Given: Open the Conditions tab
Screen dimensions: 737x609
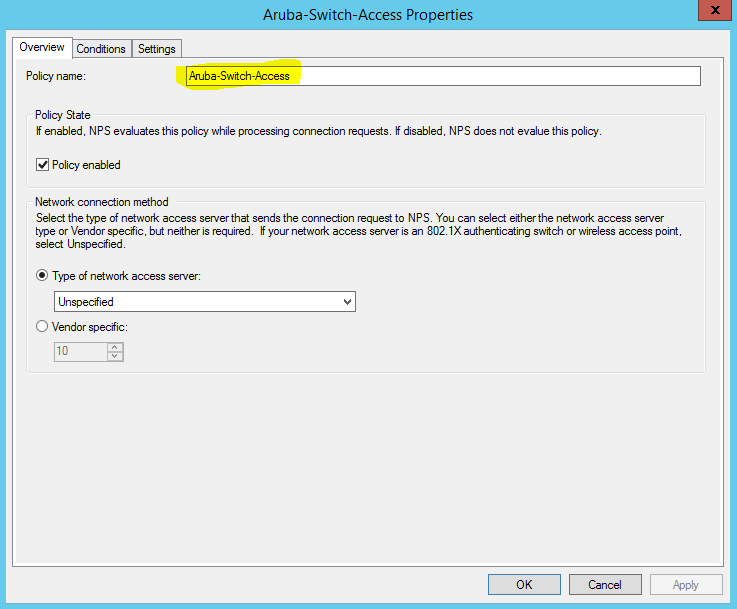Looking at the screenshot, I should pos(101,49).
